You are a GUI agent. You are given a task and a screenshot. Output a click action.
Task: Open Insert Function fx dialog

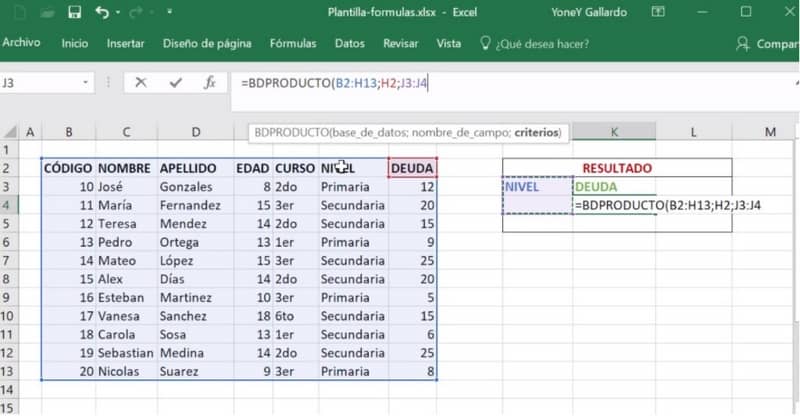point(209,83)
